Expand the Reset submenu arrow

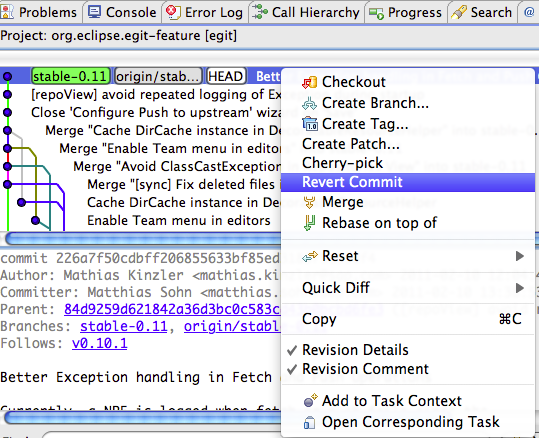coord(519,256)
